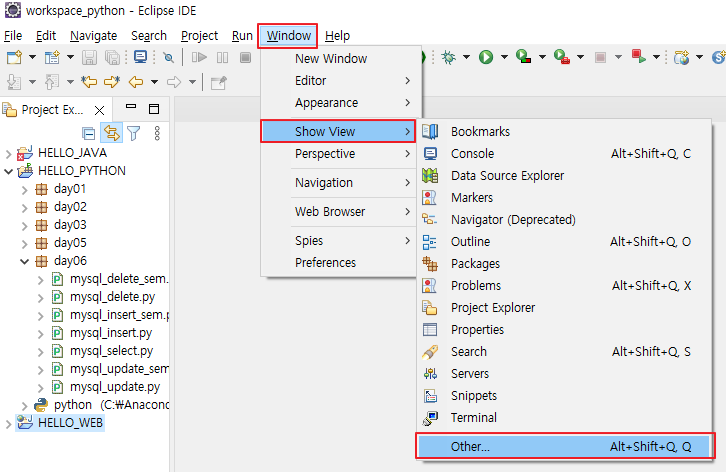Click the Back navigation arrow icon
Image resolution: width=726 pixels, height=472 pixels.
click(136, 82)
